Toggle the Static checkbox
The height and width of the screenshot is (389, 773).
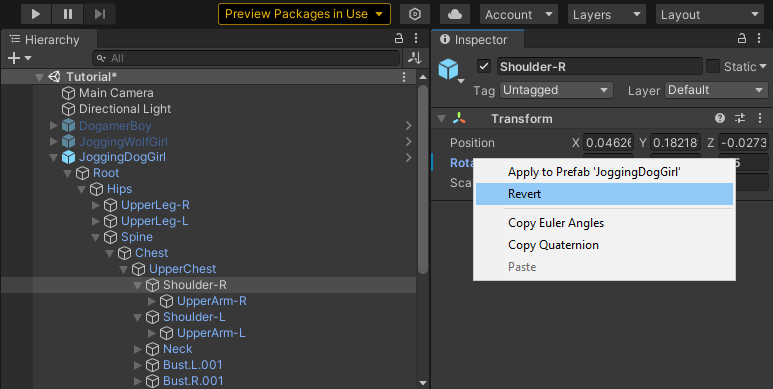(x=713, y=66)
